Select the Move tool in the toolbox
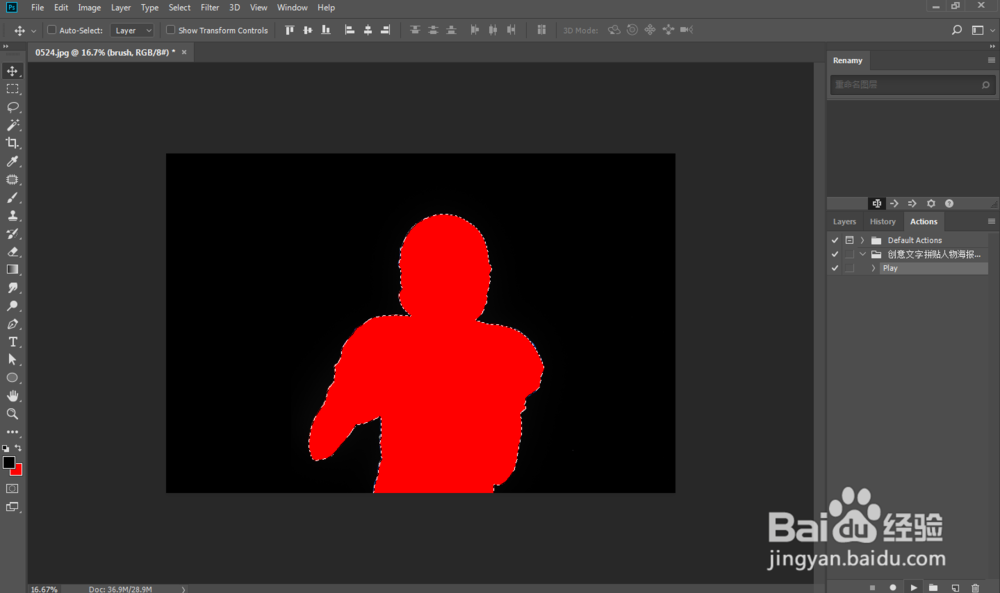The height and width of the screenshot is (593, 1000). (x=12, y=71)
